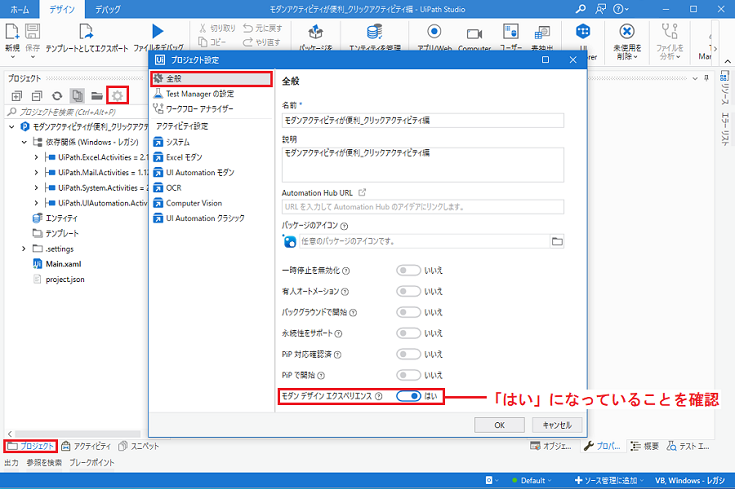Open the 新規 dropdown arrow
The width and height of the screenshot is (735, 489).
pos(13,57)
